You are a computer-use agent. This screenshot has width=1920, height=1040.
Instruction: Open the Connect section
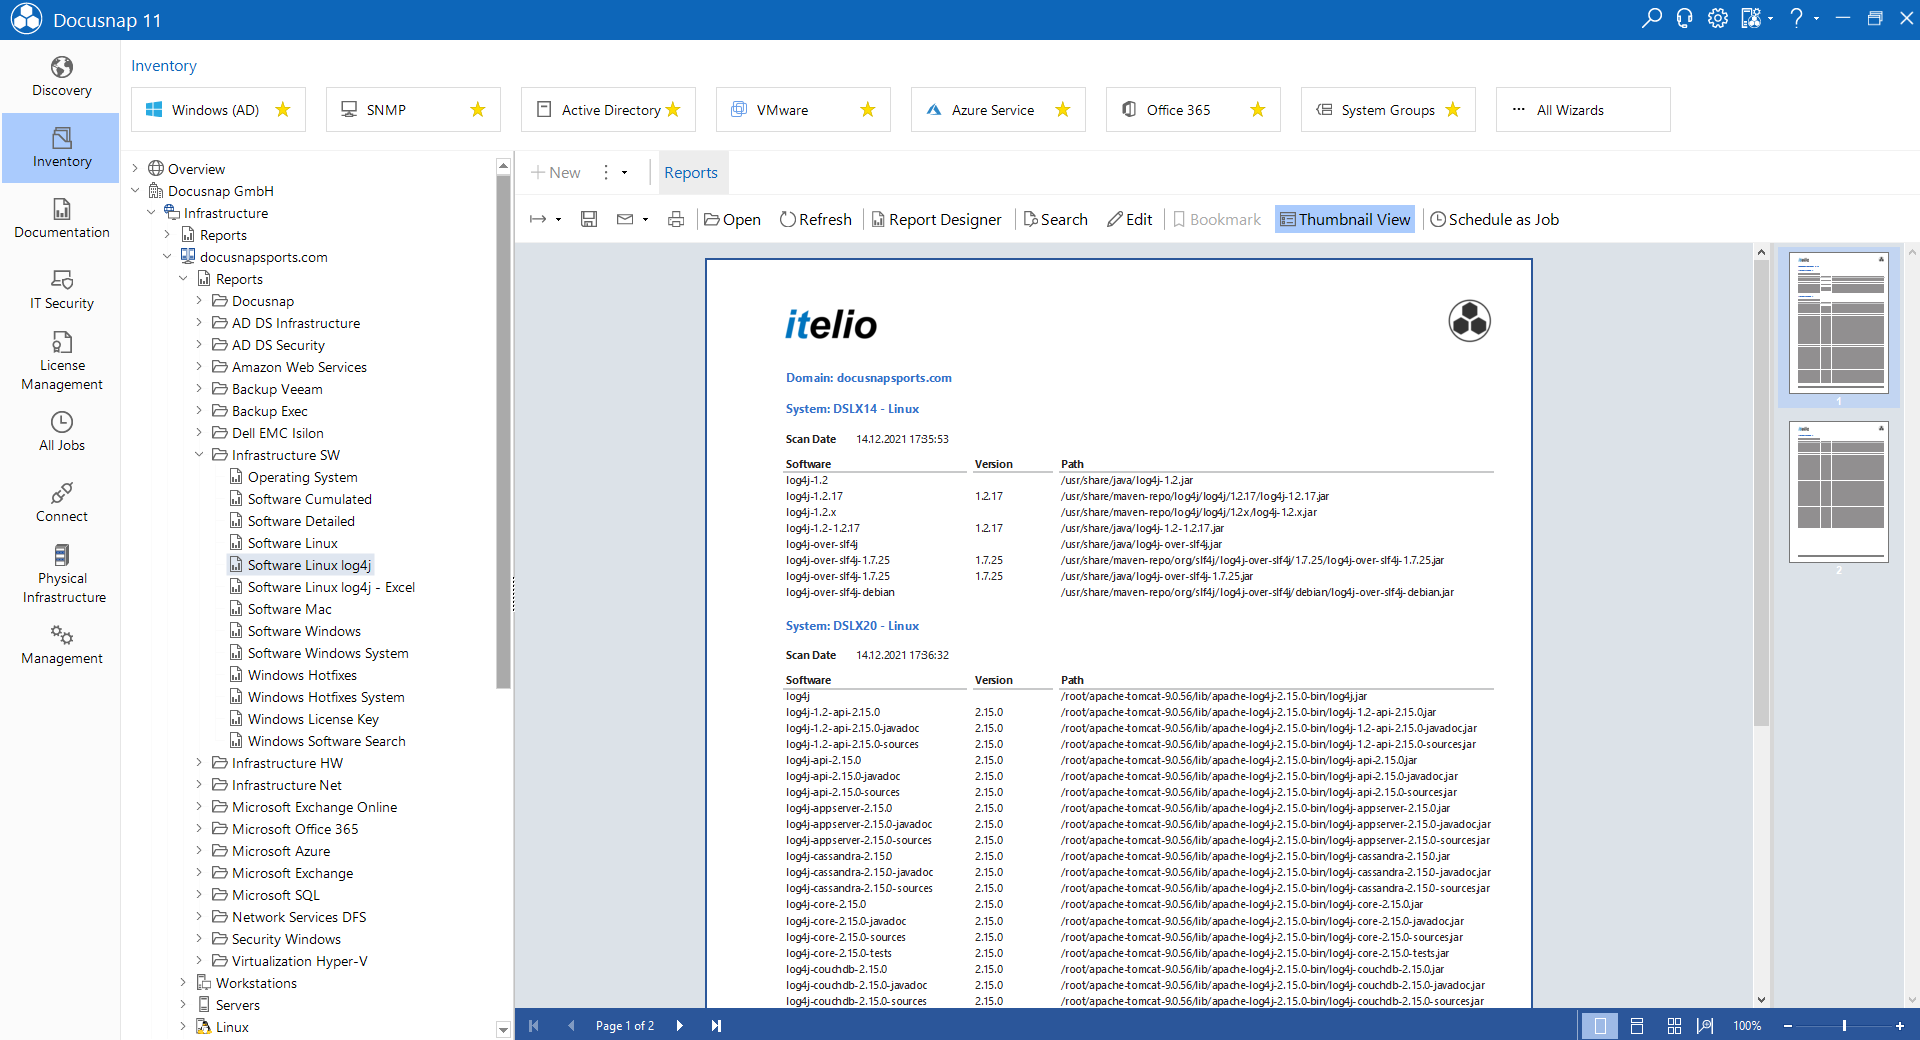[x=61, y=502]
